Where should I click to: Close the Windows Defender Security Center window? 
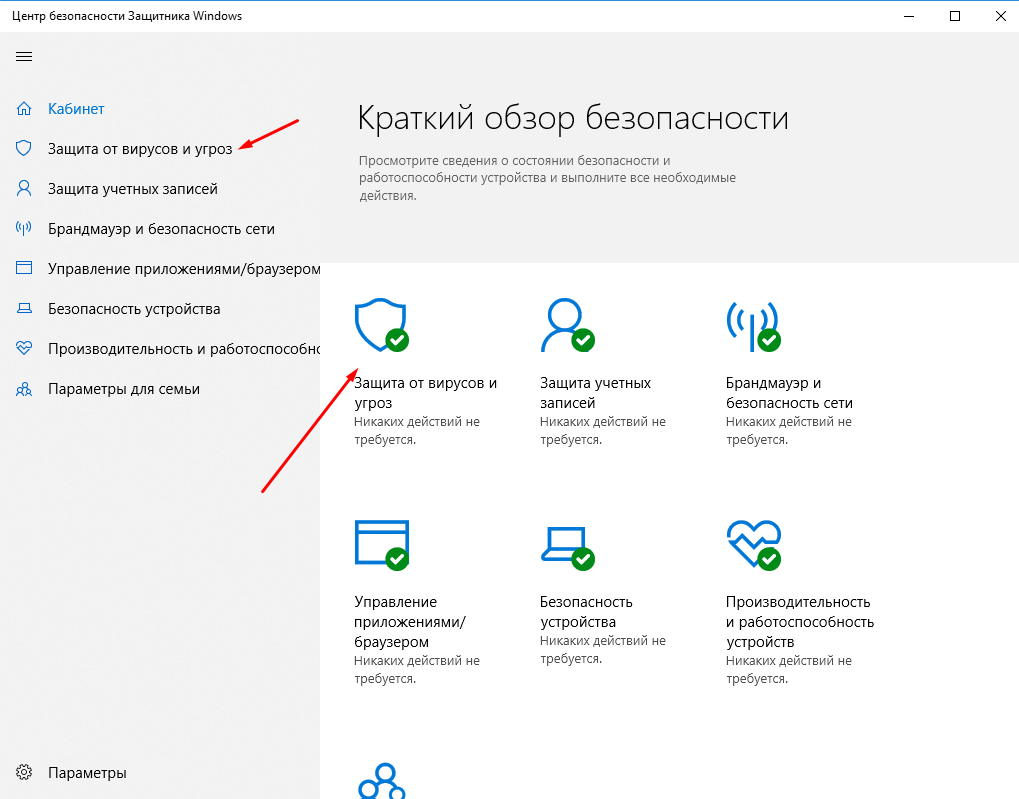[x=1001, y=16]
